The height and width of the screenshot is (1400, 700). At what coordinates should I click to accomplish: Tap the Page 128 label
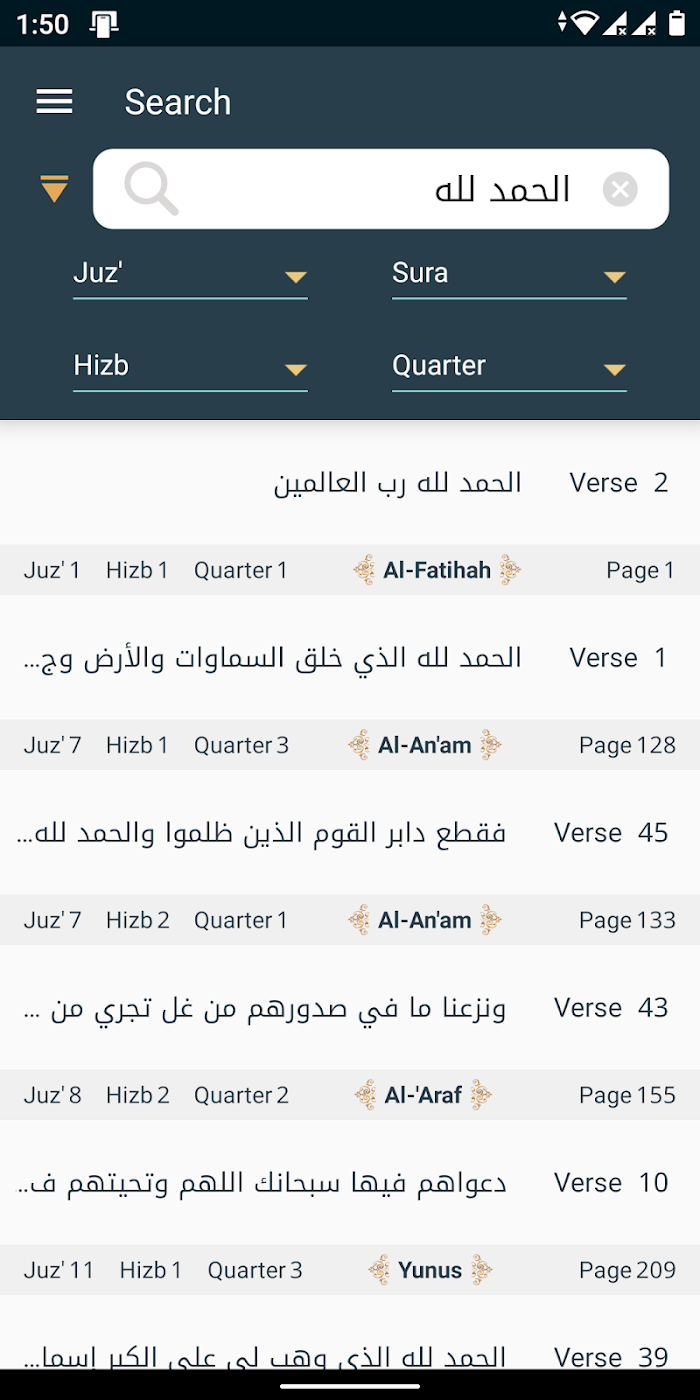click(x=627, y=746)
